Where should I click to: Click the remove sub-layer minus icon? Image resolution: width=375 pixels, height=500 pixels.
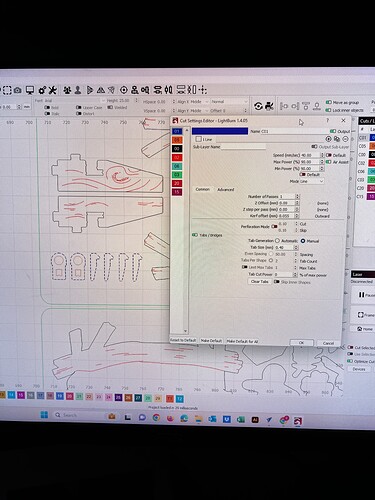coord(345,139)
